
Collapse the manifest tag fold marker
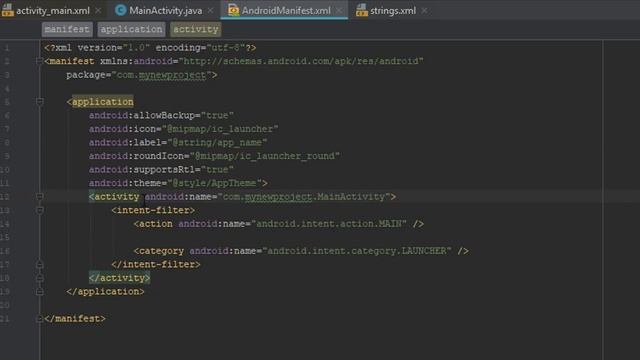tap(40, 61)
